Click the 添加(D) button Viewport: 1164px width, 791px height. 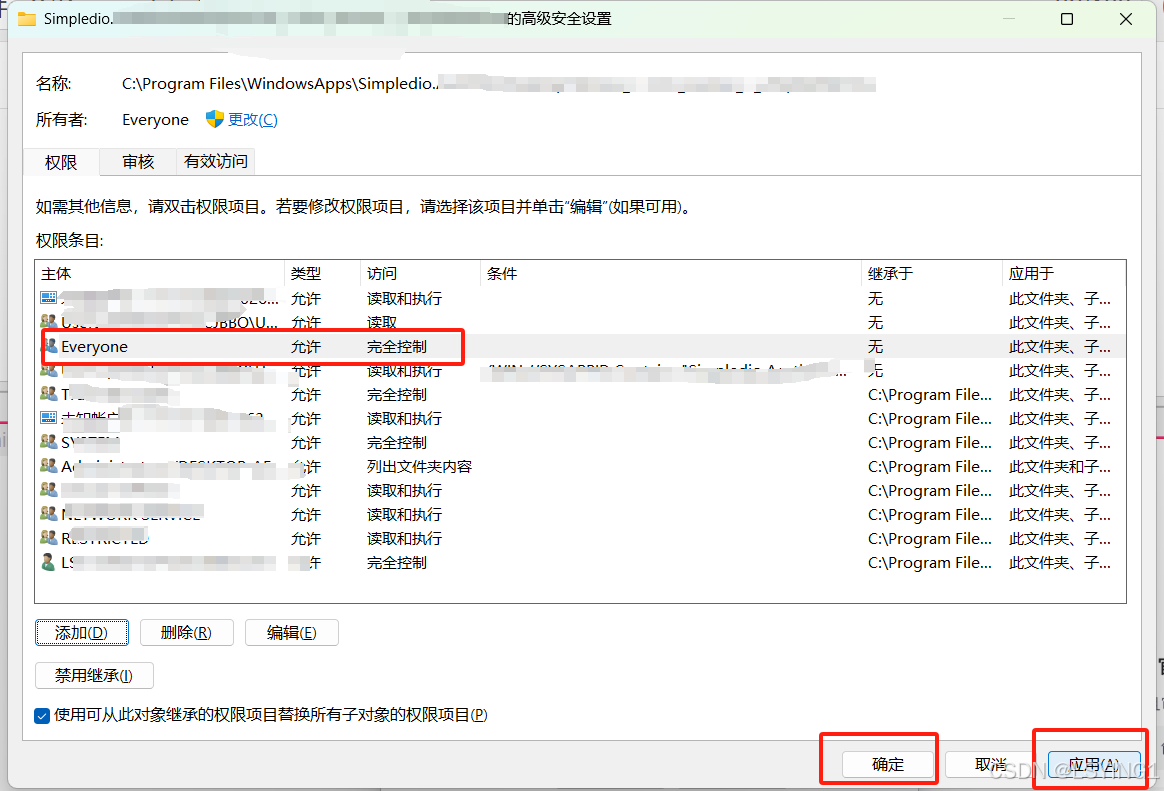pyautogui.click(x=82, y=633)
